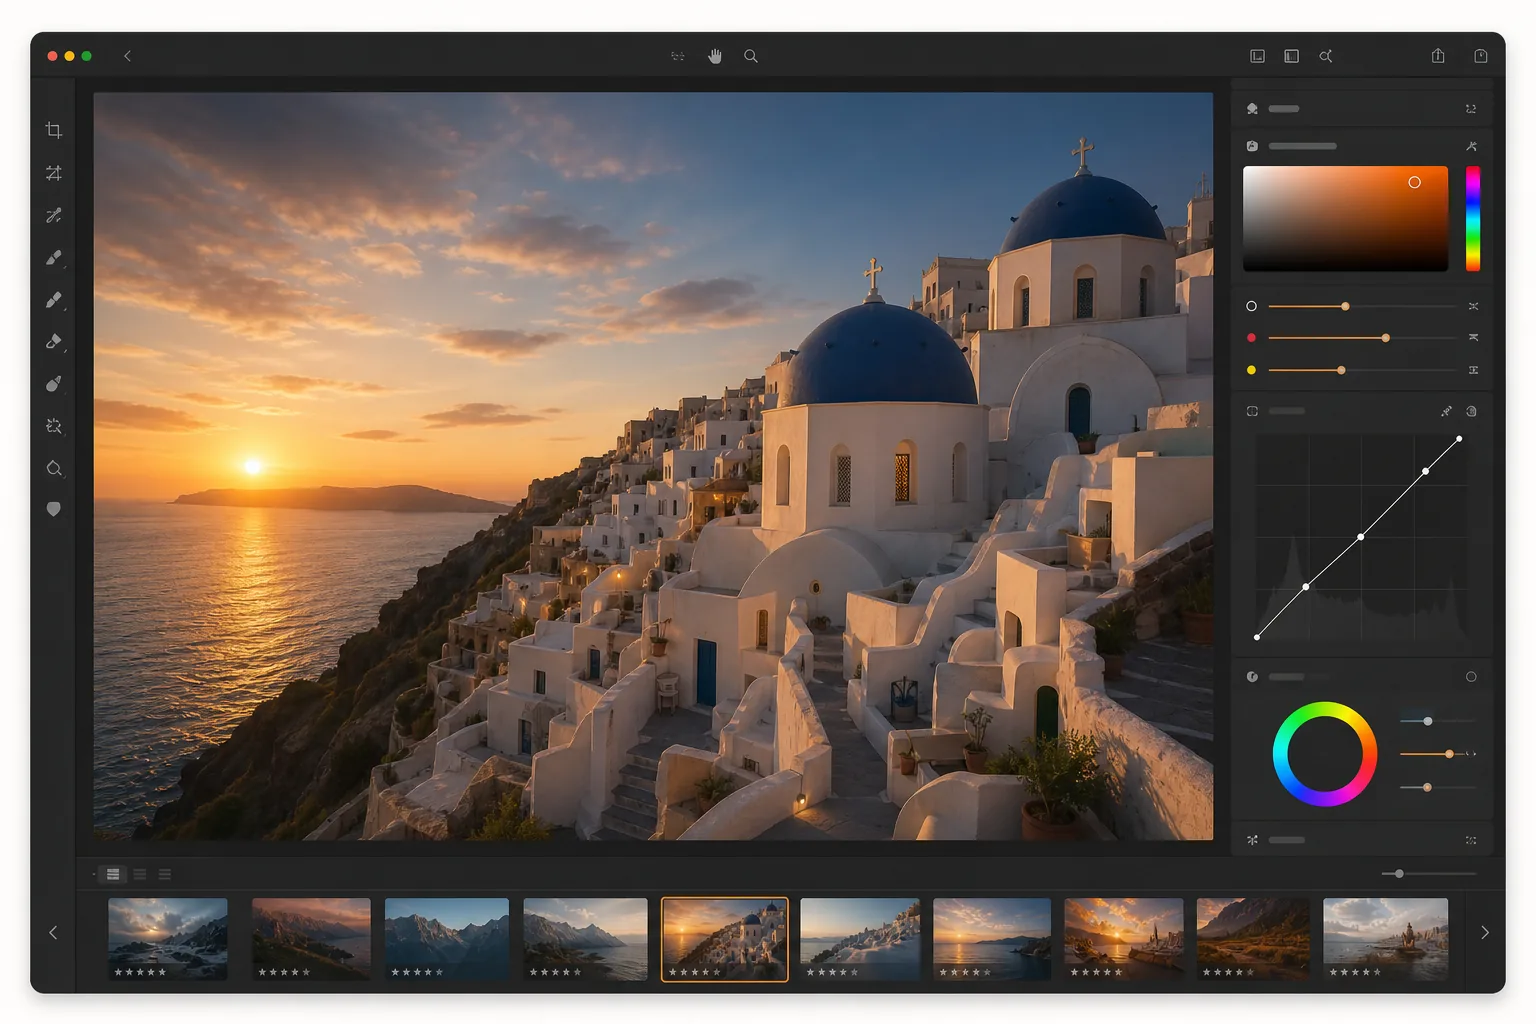The width and height of the screenshot is (1536, 1024).
Task: Click the Share icon in the title bar
Action: [x=1438, y=56]
